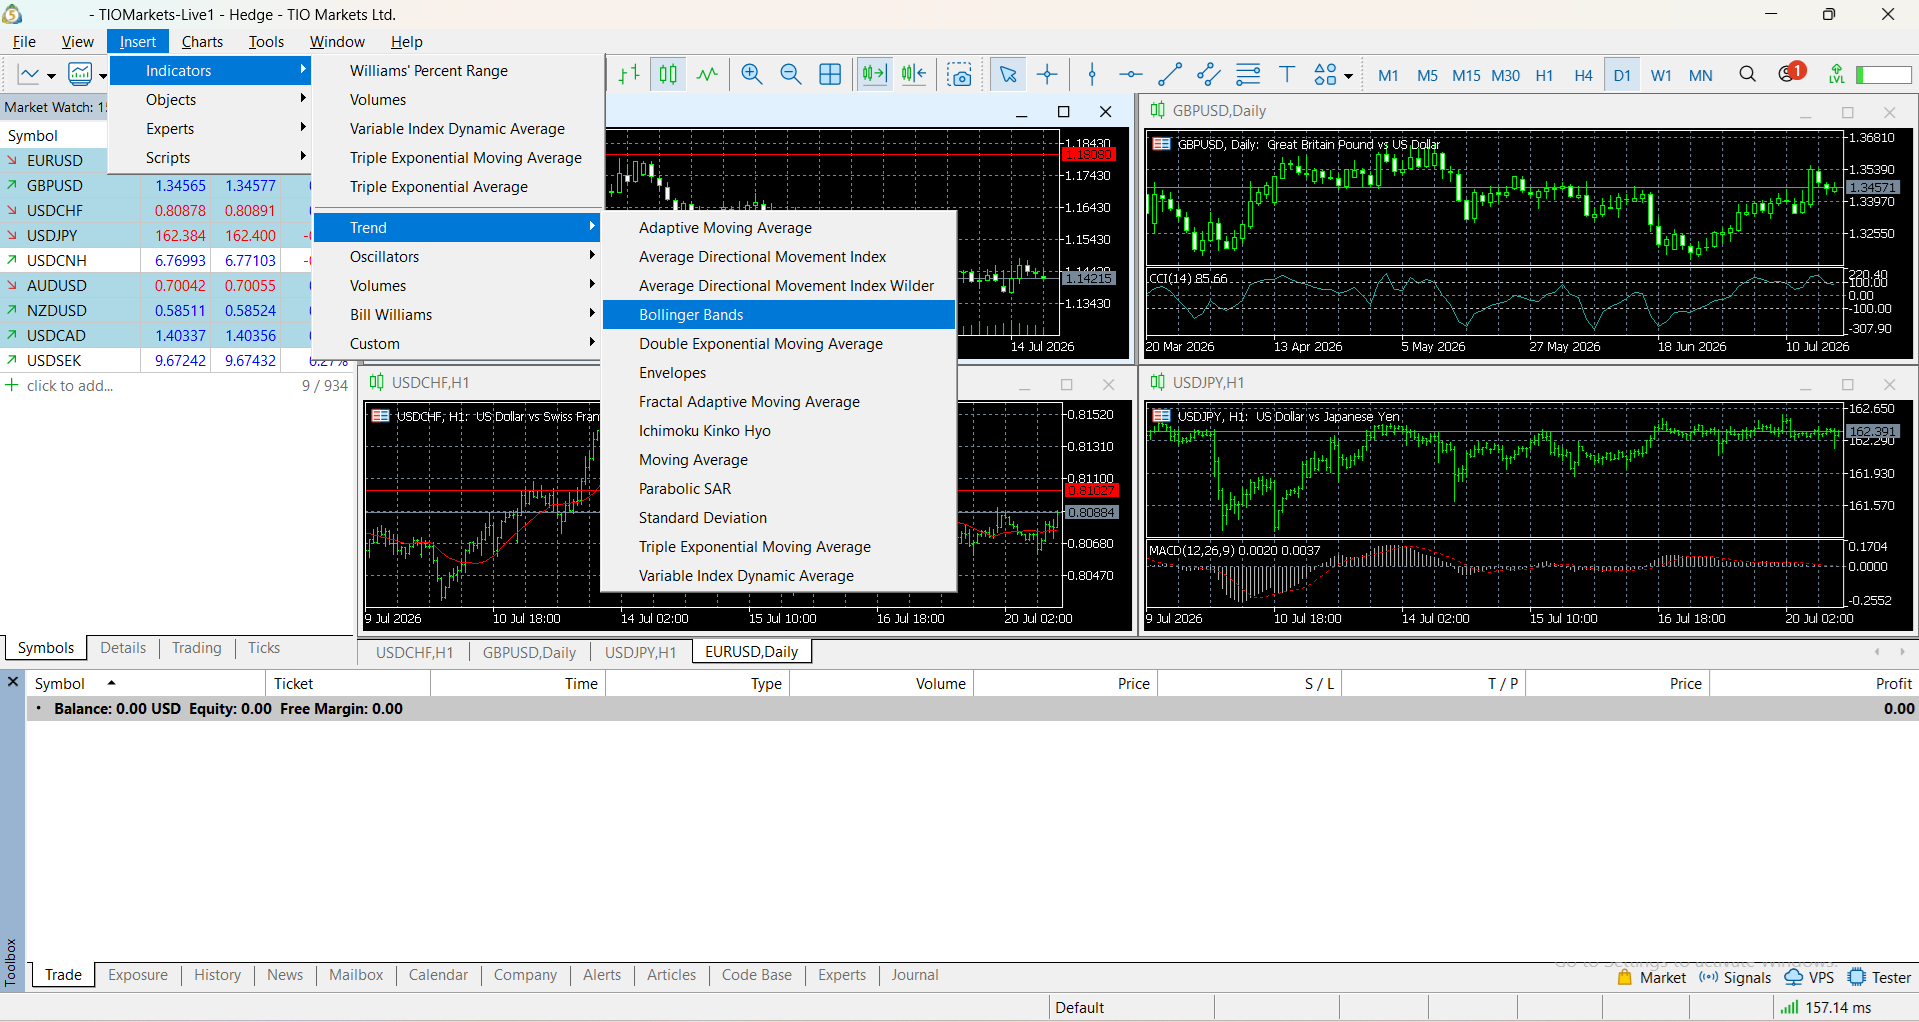Toggle chart auto scroll to end
The width and height of the screenshot is (1919, 1022).
pos(875,74)
